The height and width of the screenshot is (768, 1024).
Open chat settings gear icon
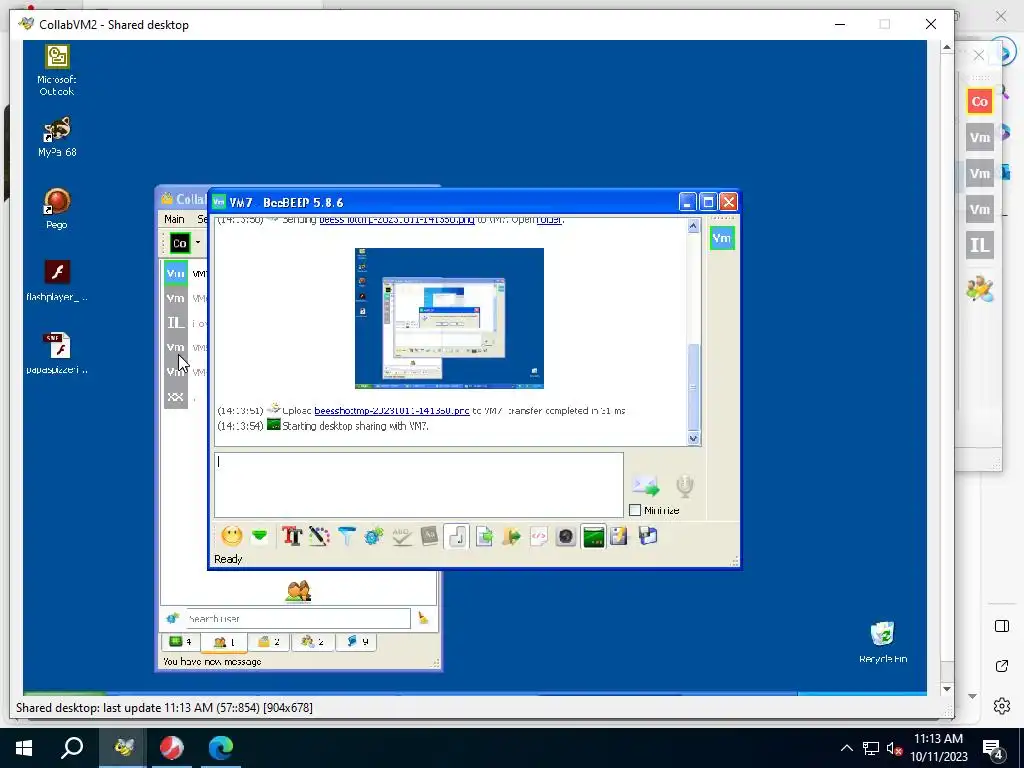point(374,536)
